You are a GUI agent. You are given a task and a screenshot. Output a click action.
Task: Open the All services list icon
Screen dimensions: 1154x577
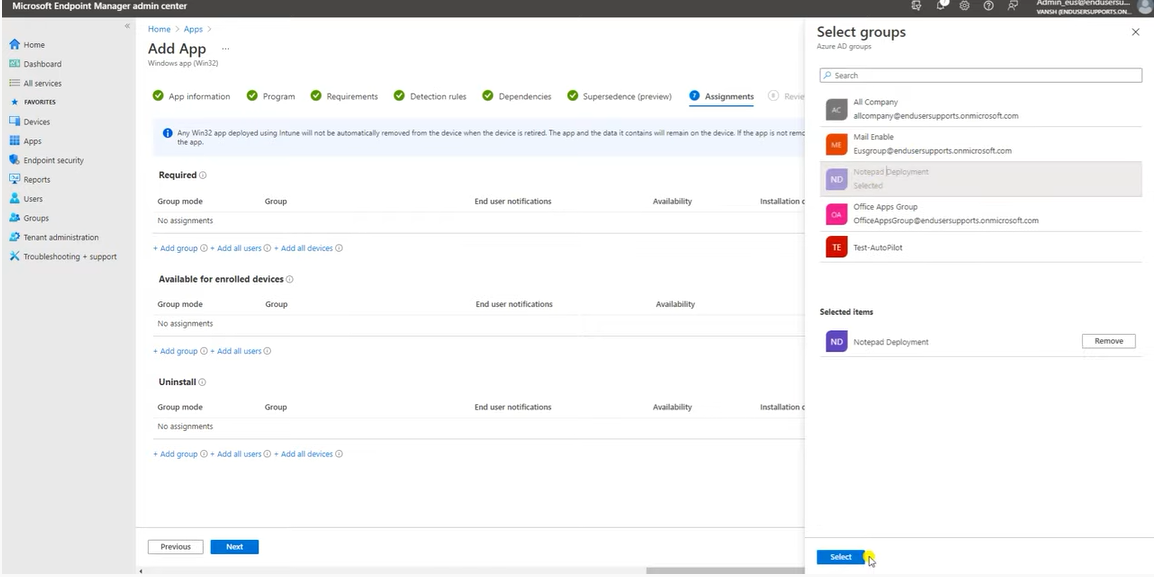coord(15,83)
